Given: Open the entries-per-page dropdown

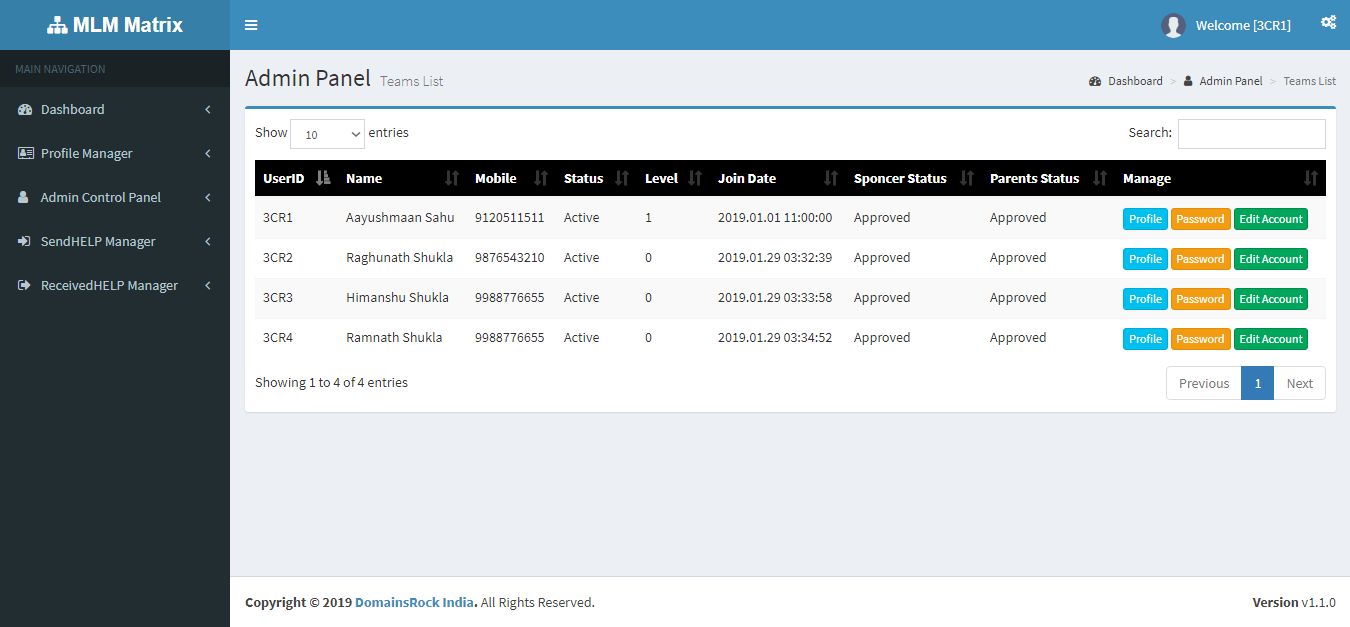Looking at the screenshot, I should pos(327,134).
